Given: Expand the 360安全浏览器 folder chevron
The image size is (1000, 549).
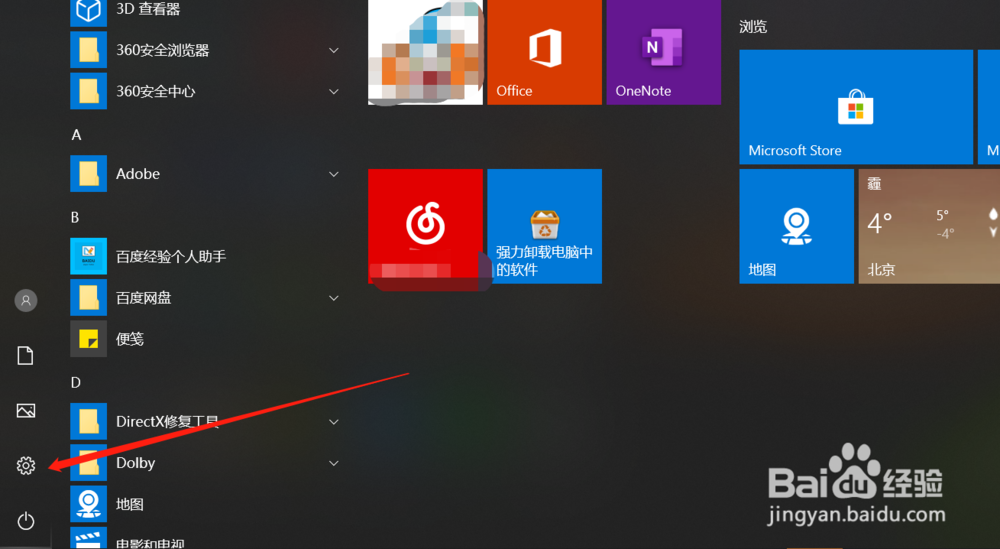Looking at the screenshot, I should [334, 50].
